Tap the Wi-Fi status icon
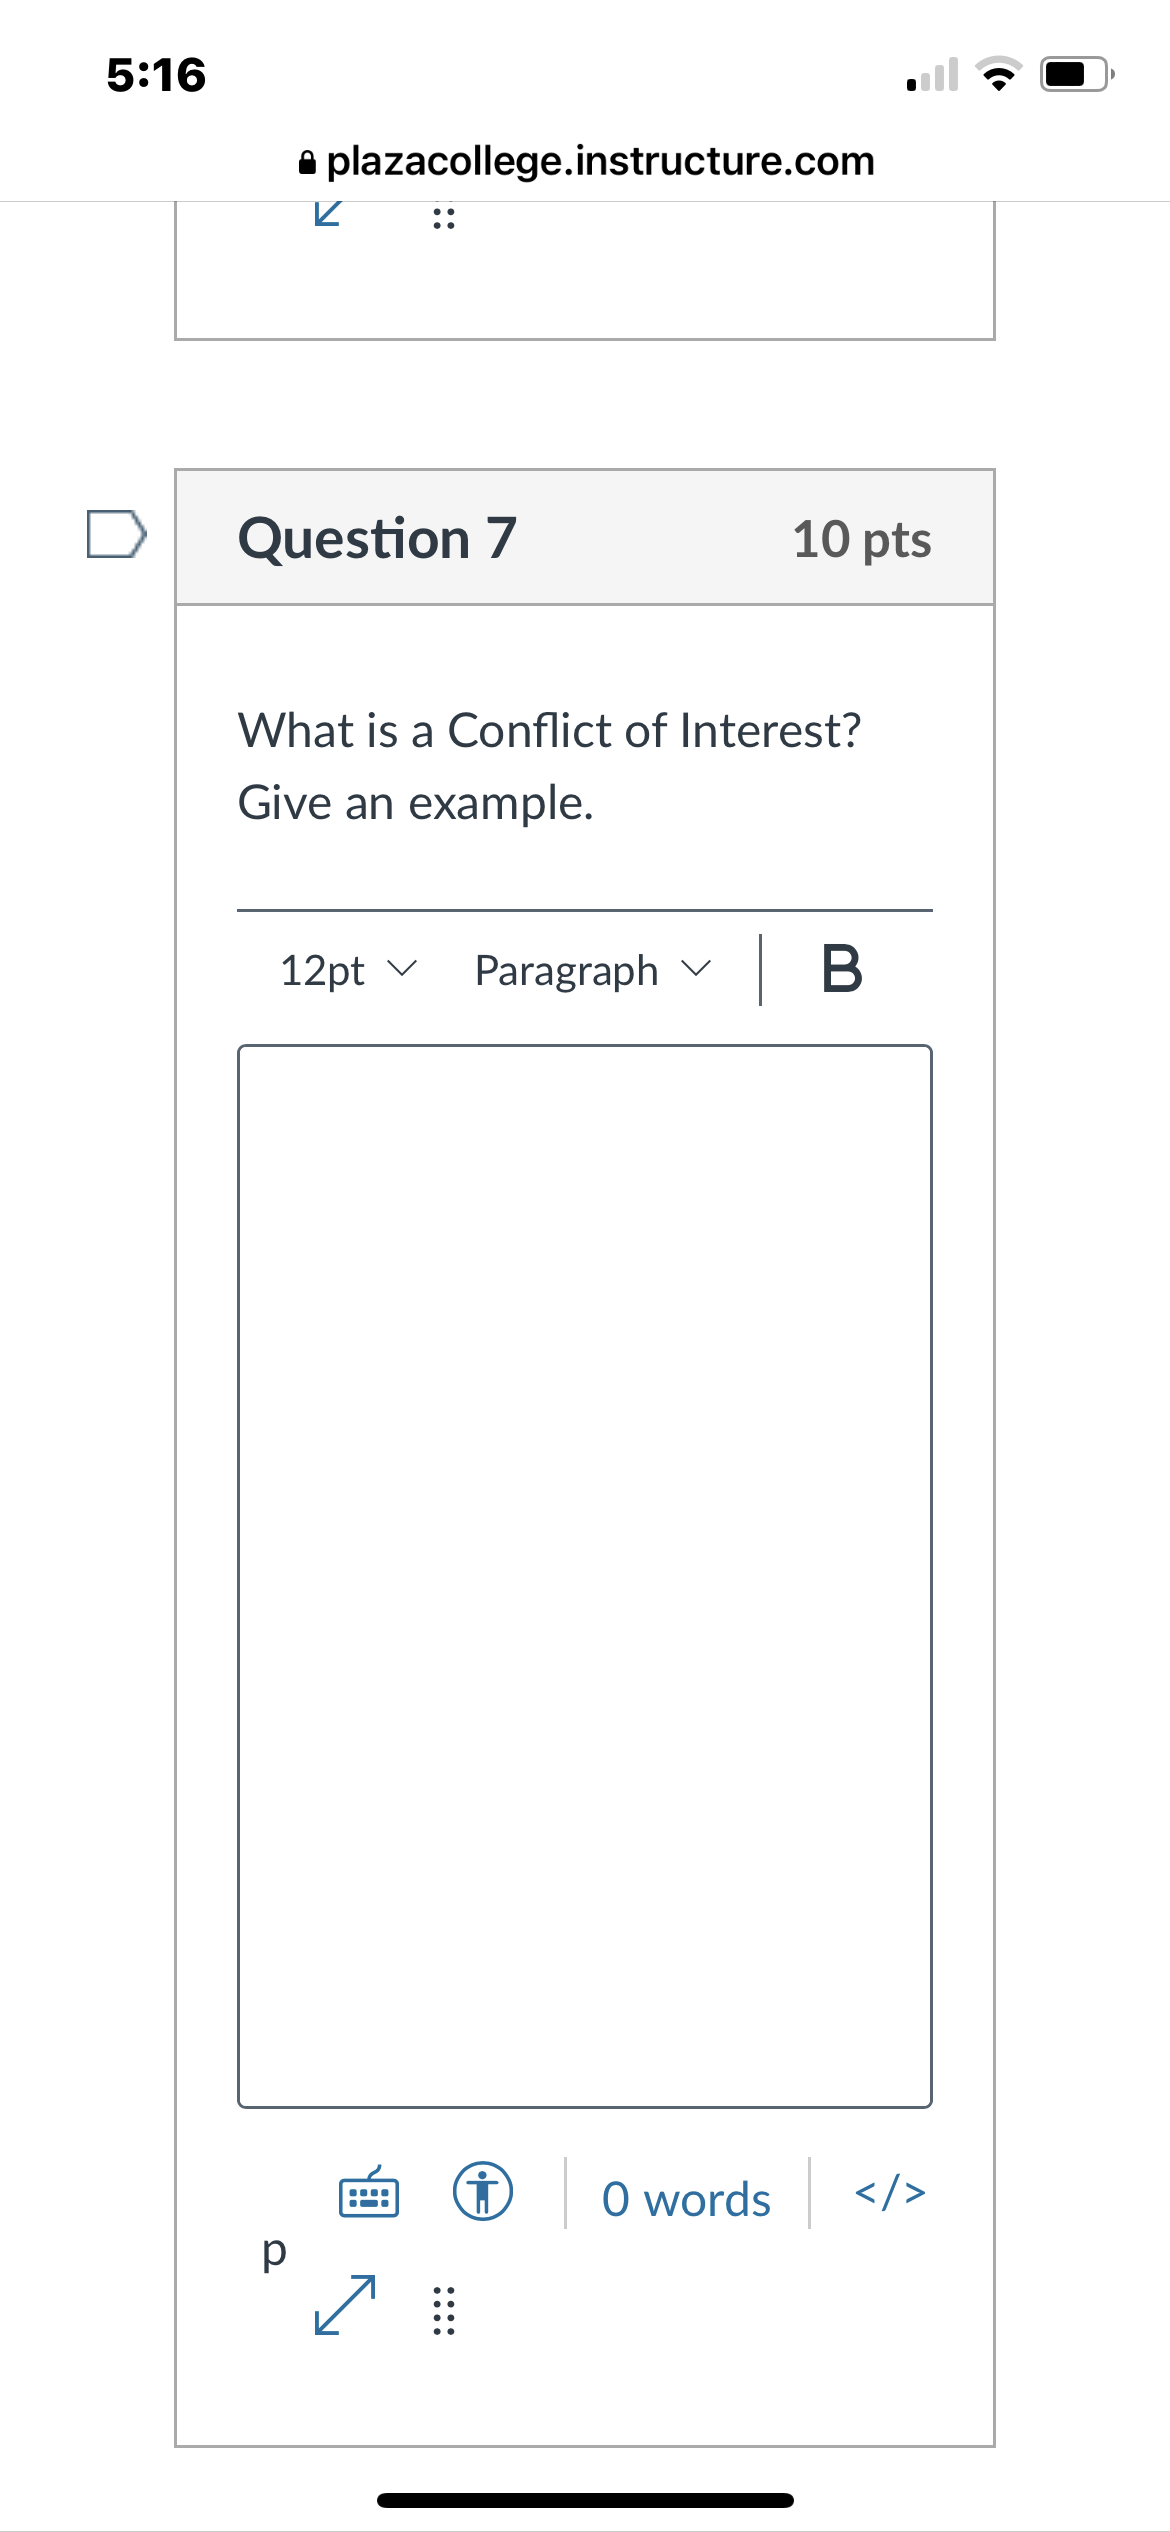 tap(998, 75)
